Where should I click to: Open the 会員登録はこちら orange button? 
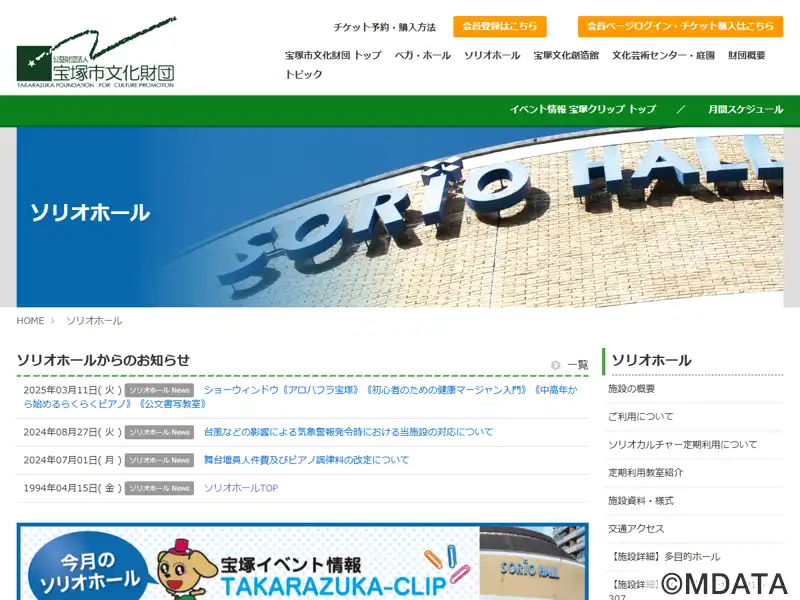pos(499,27)
